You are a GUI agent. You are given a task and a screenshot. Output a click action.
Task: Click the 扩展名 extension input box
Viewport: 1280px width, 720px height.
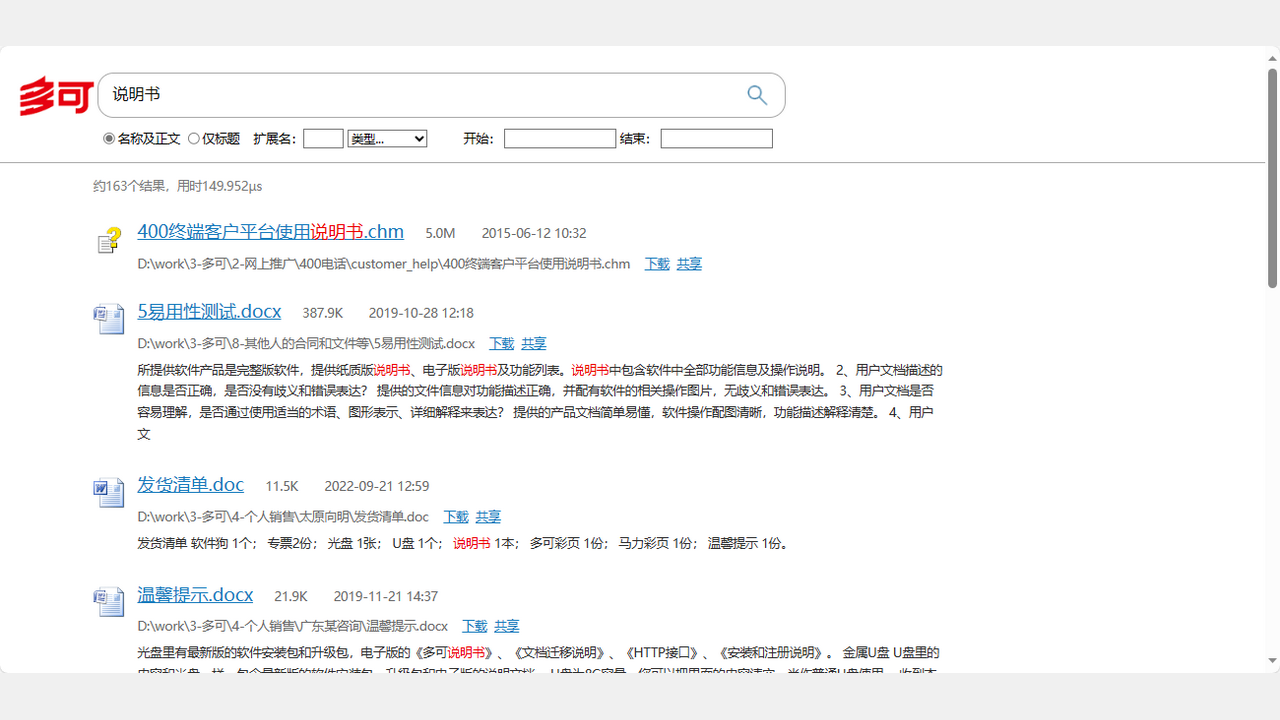[x=323, y=138]
